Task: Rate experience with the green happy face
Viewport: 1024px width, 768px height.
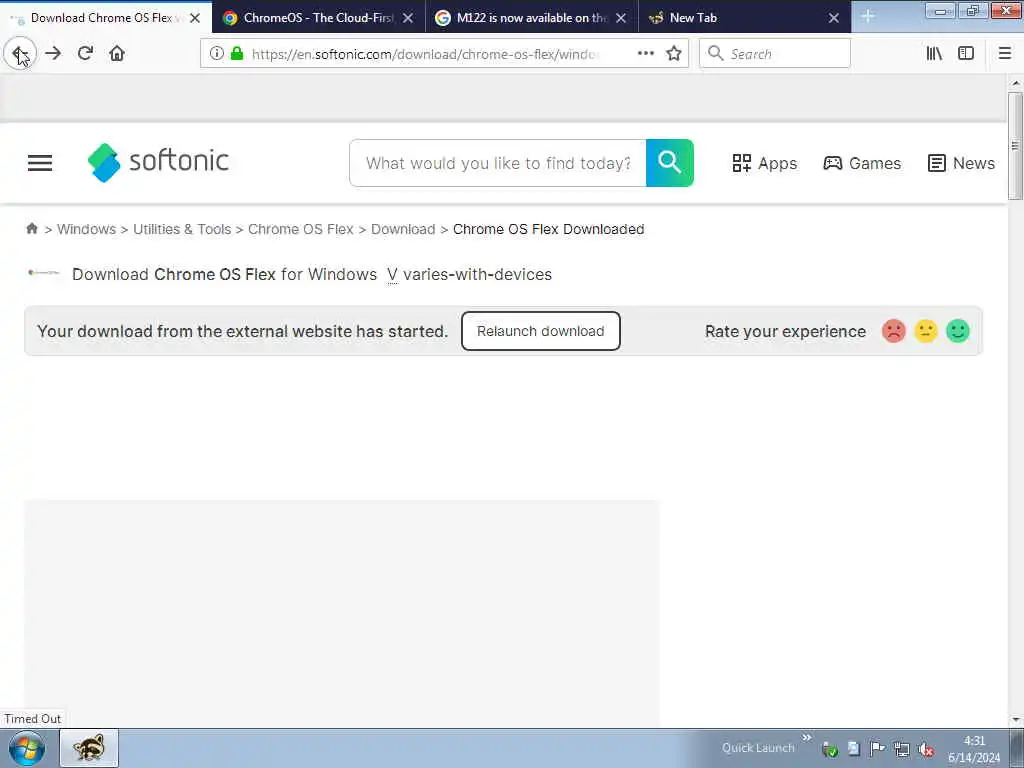Action: point(957,331)
